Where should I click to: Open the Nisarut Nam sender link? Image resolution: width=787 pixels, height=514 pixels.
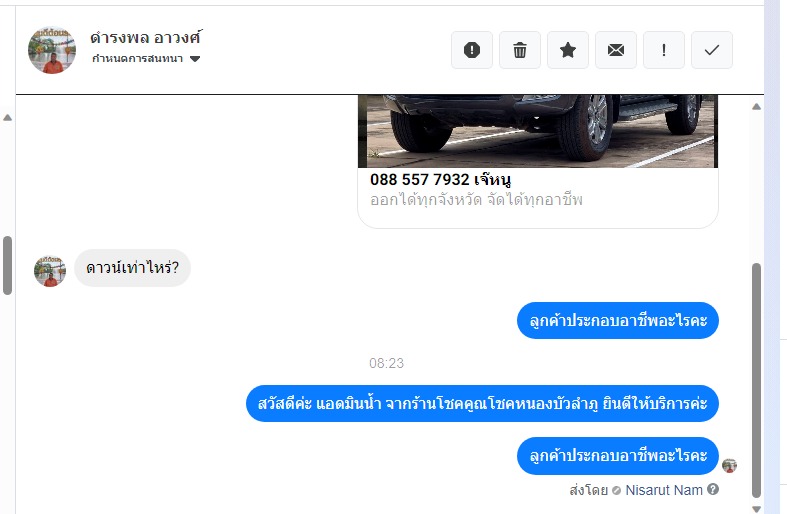(664, 490)
